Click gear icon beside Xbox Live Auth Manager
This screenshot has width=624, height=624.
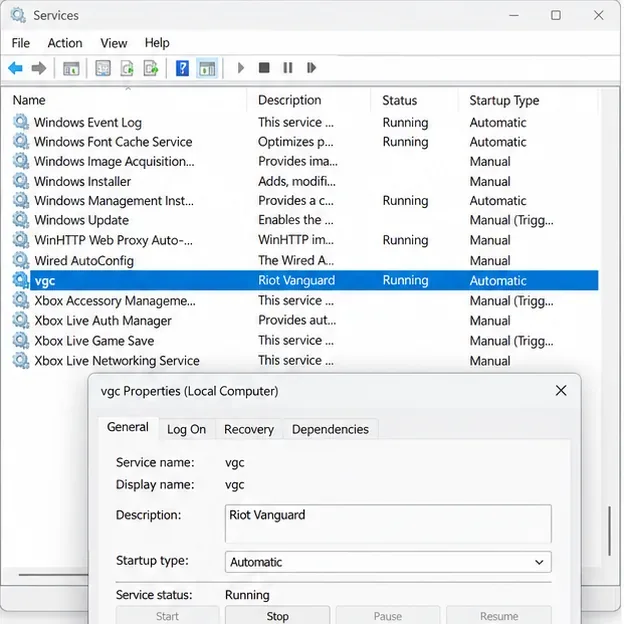[21, 320]
